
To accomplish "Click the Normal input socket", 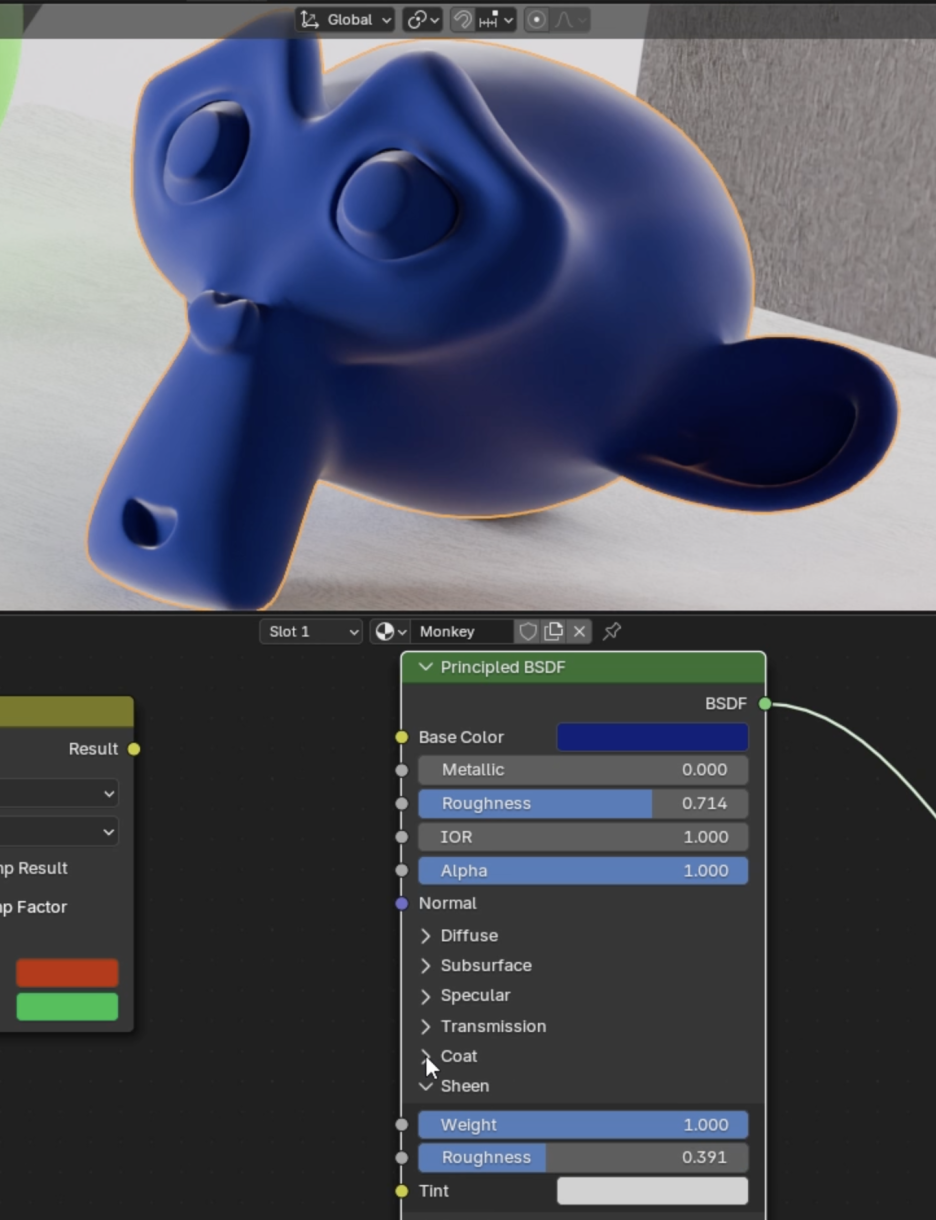I will (x=402, y=903).
